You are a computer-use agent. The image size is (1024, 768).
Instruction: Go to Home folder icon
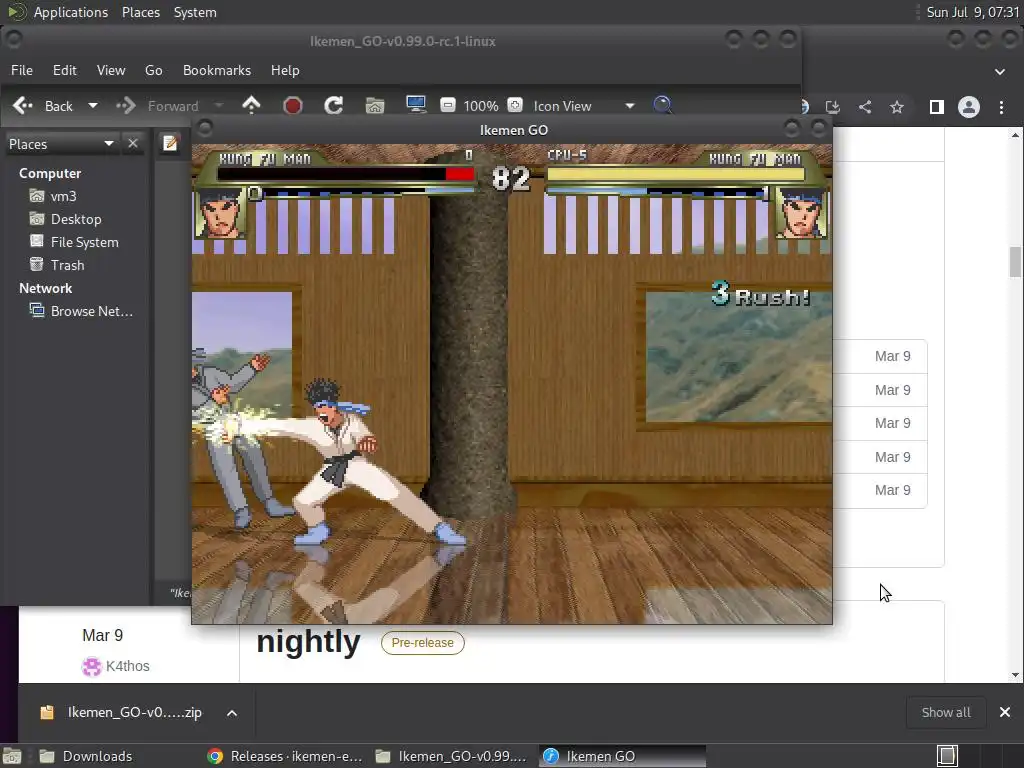[375, 105]
